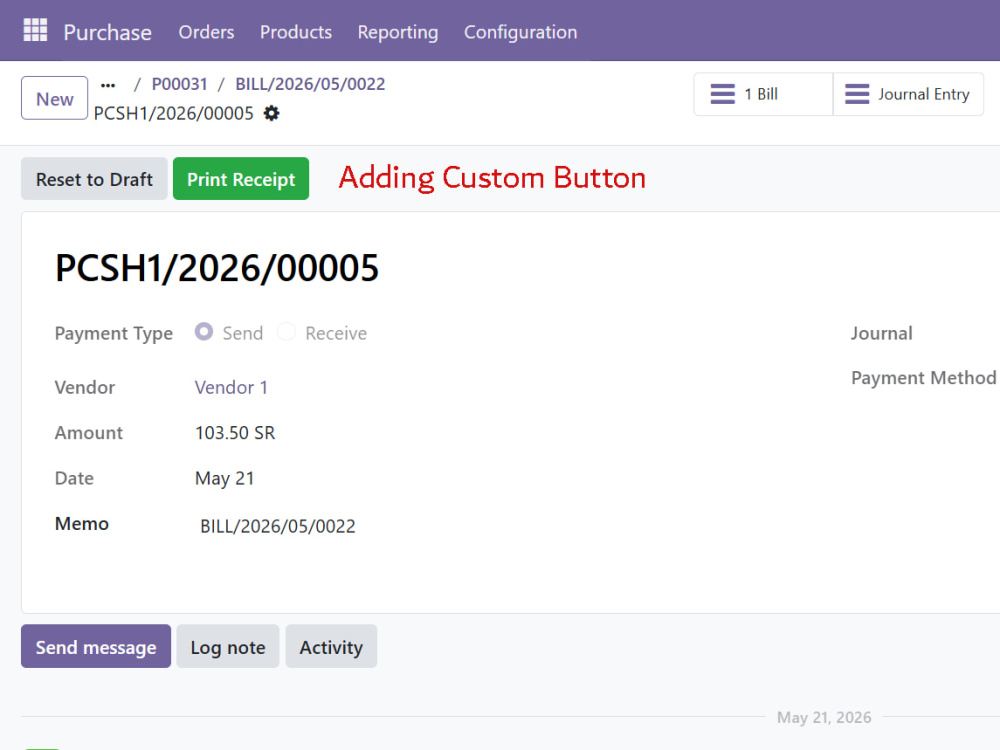Open the Orders menu

(x=206, y=32)
